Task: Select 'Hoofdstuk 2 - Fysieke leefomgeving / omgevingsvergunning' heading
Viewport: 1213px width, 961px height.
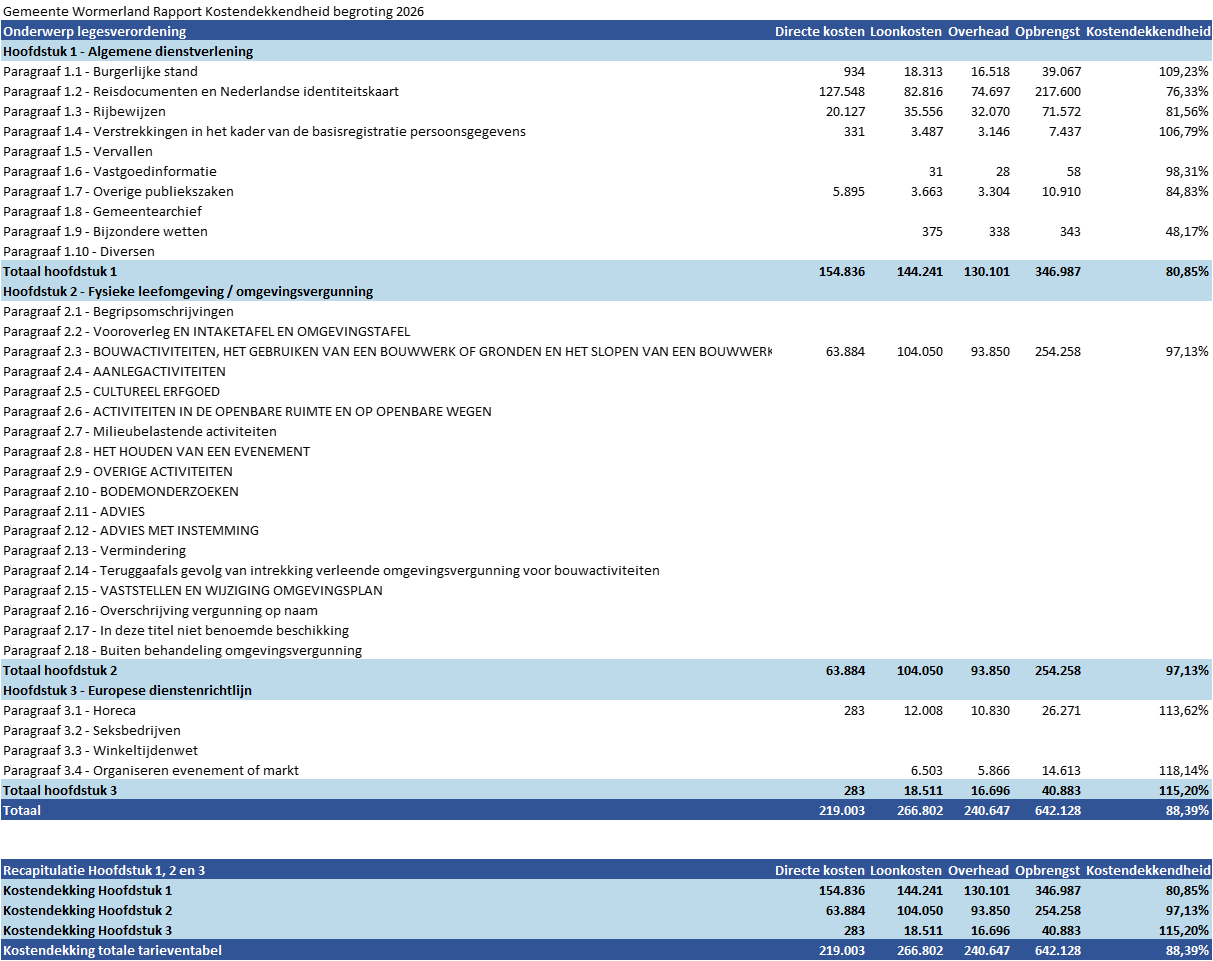Action: coord(188,291)
